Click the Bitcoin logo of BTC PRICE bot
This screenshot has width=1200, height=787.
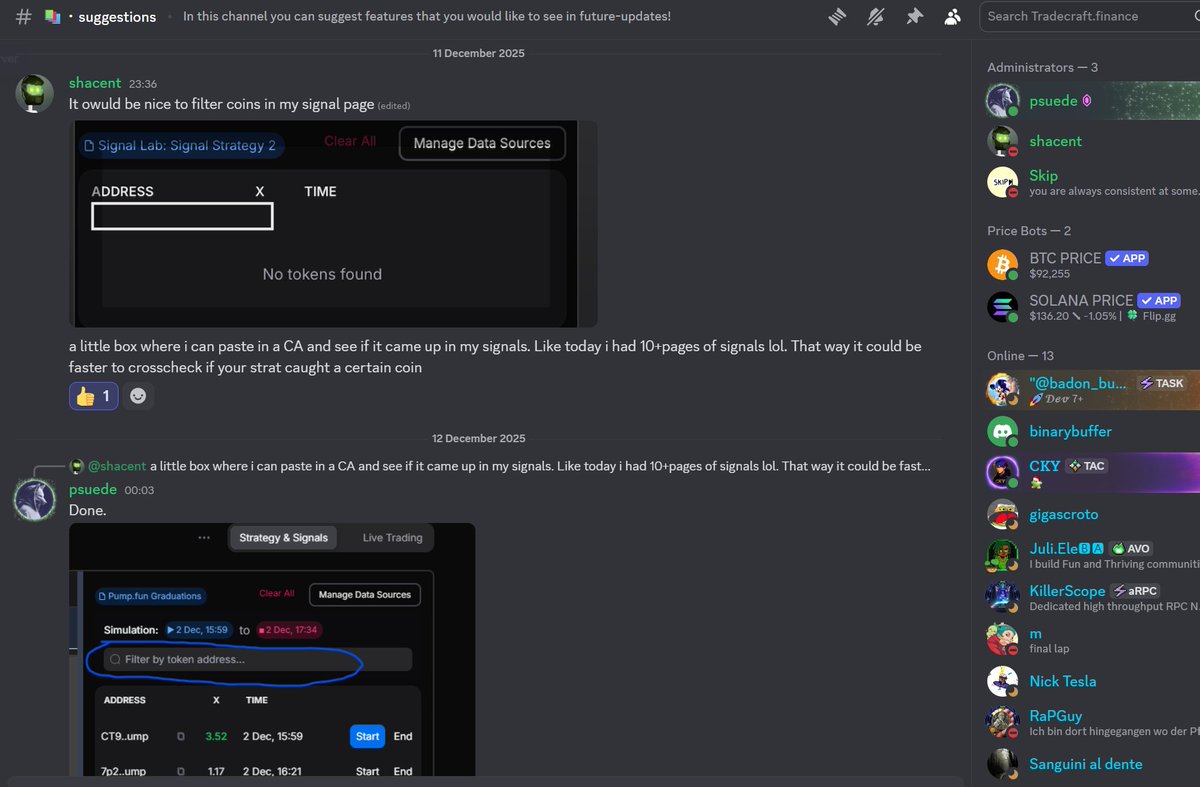click(x=1003, y=264)
